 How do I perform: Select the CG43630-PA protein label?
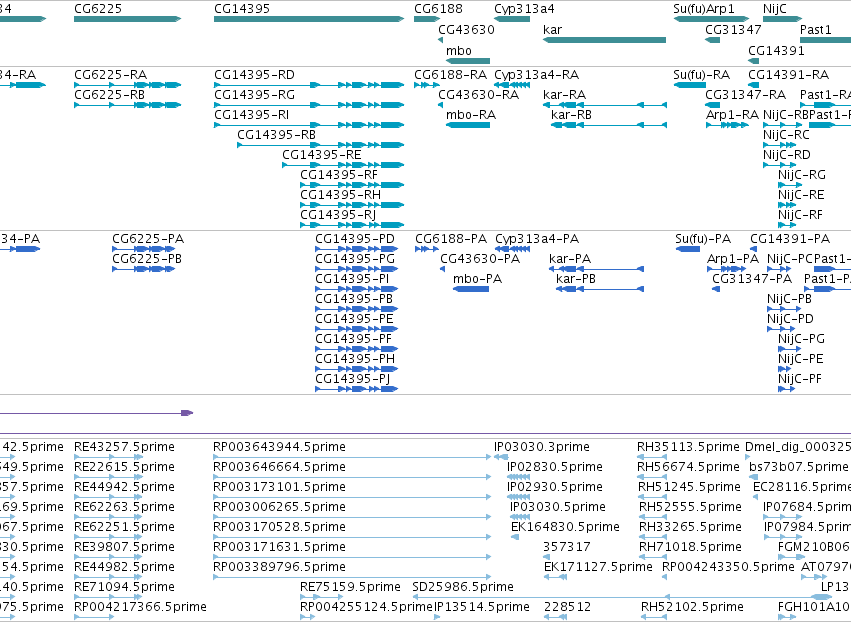(480, 259)
